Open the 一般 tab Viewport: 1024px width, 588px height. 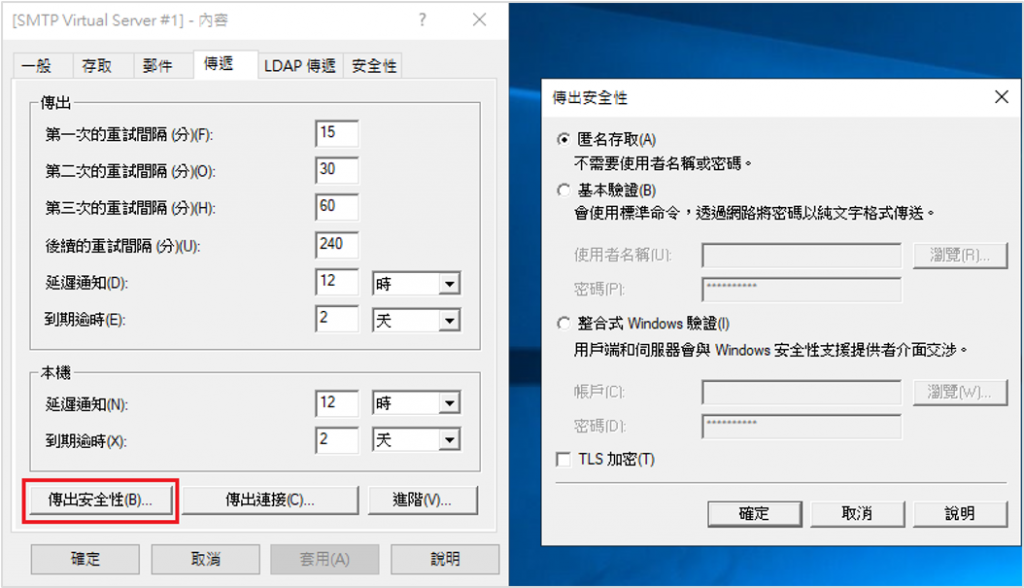coord(43,65)
